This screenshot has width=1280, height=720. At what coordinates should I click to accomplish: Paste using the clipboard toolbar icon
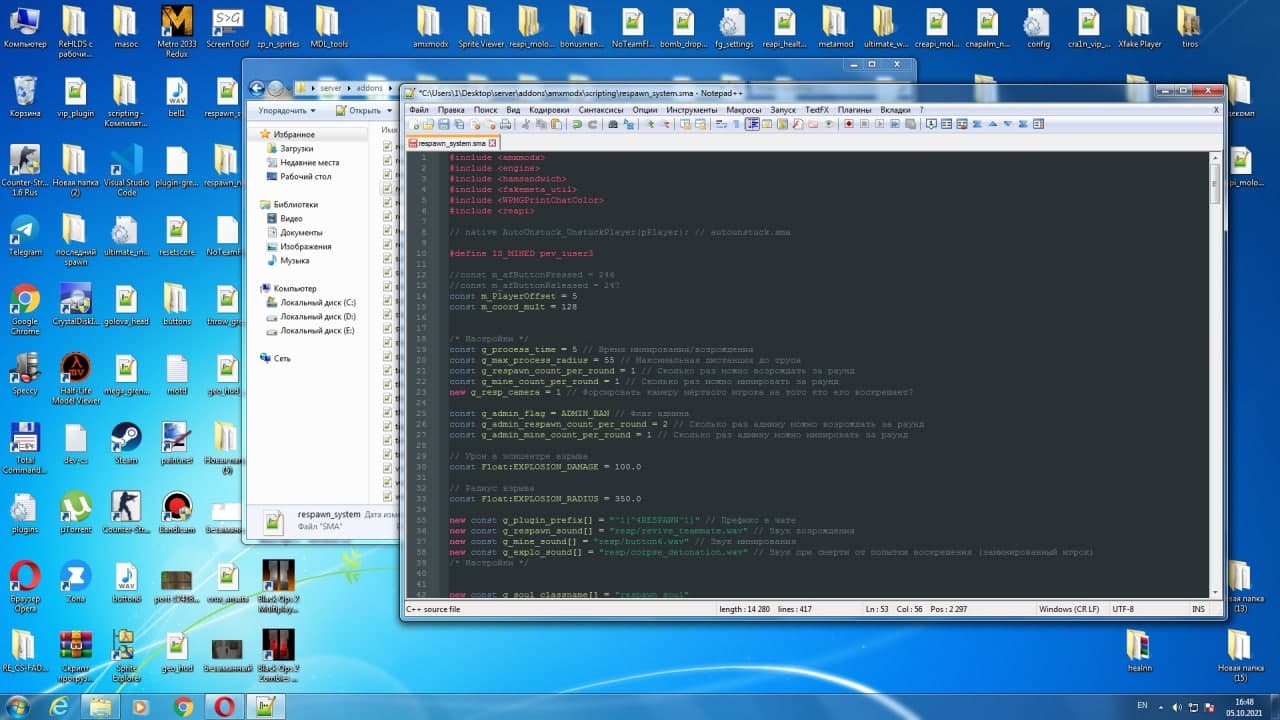556,124
